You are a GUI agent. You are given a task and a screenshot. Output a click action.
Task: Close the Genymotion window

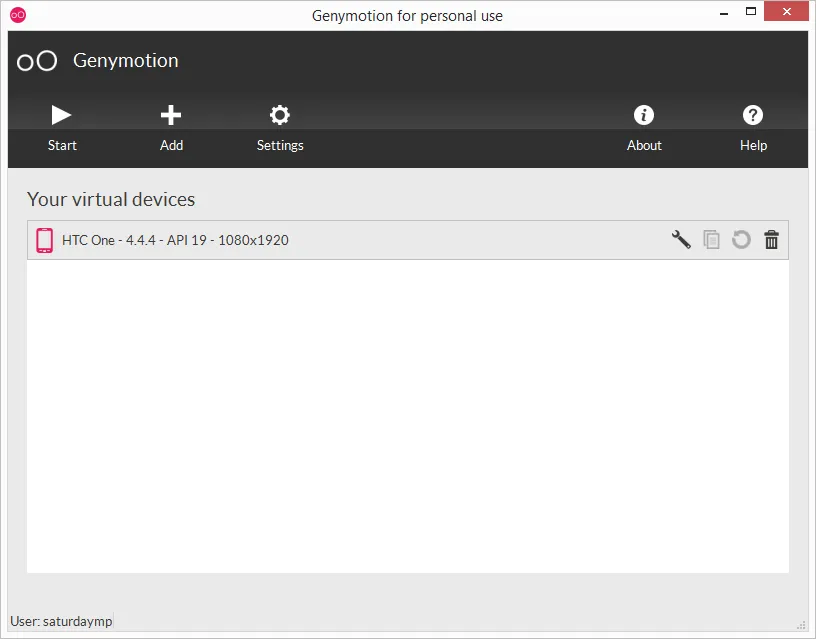pos(786,11)
